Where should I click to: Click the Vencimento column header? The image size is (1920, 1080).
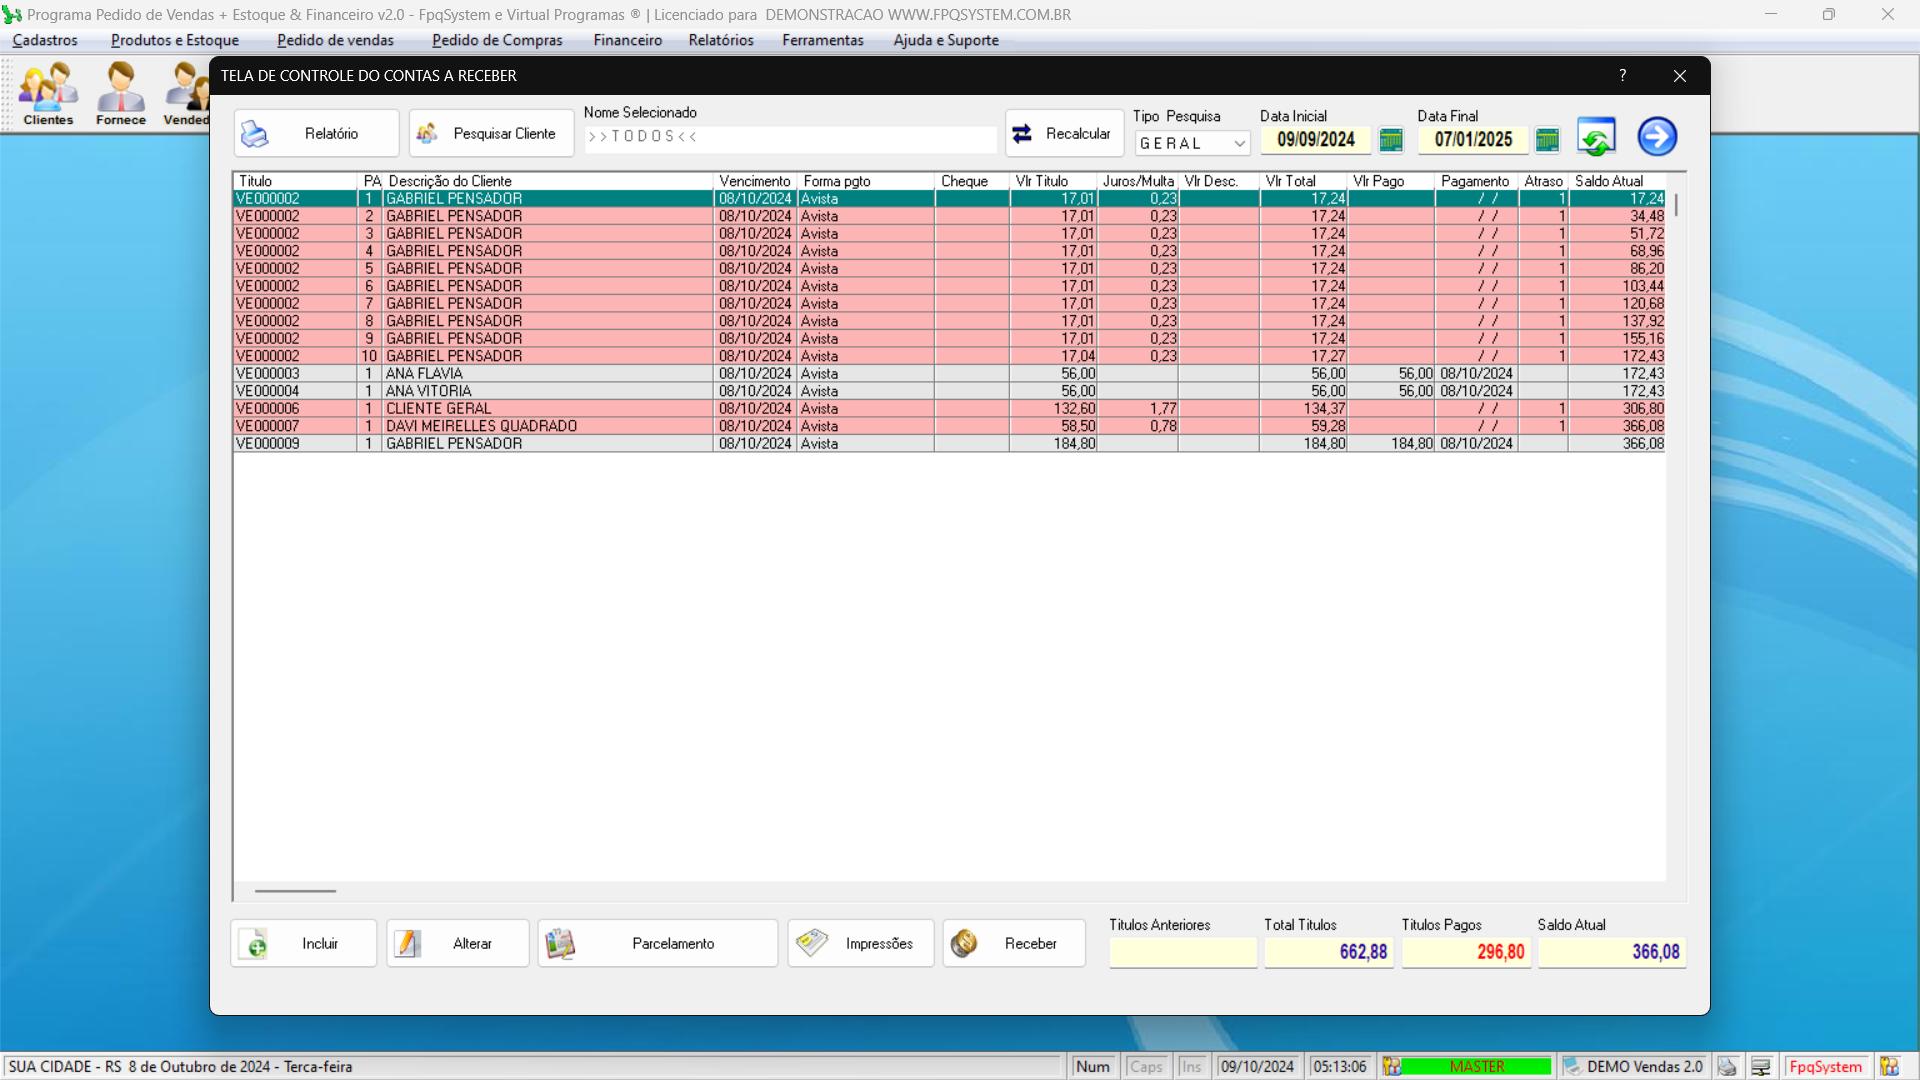(x=755, y=181)
